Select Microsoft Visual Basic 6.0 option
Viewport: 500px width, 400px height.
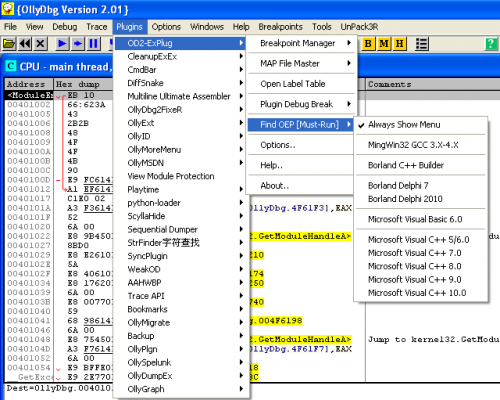tap(421, 219)
